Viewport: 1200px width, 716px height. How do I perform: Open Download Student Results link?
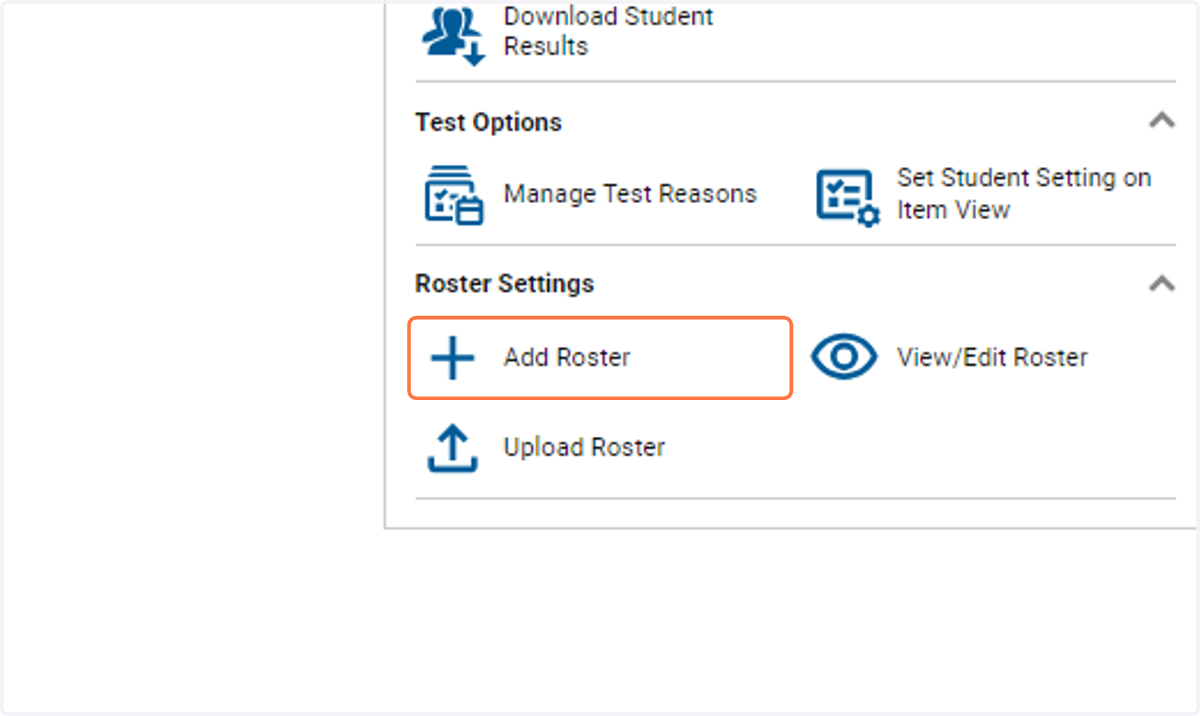(x=608, y=31)
